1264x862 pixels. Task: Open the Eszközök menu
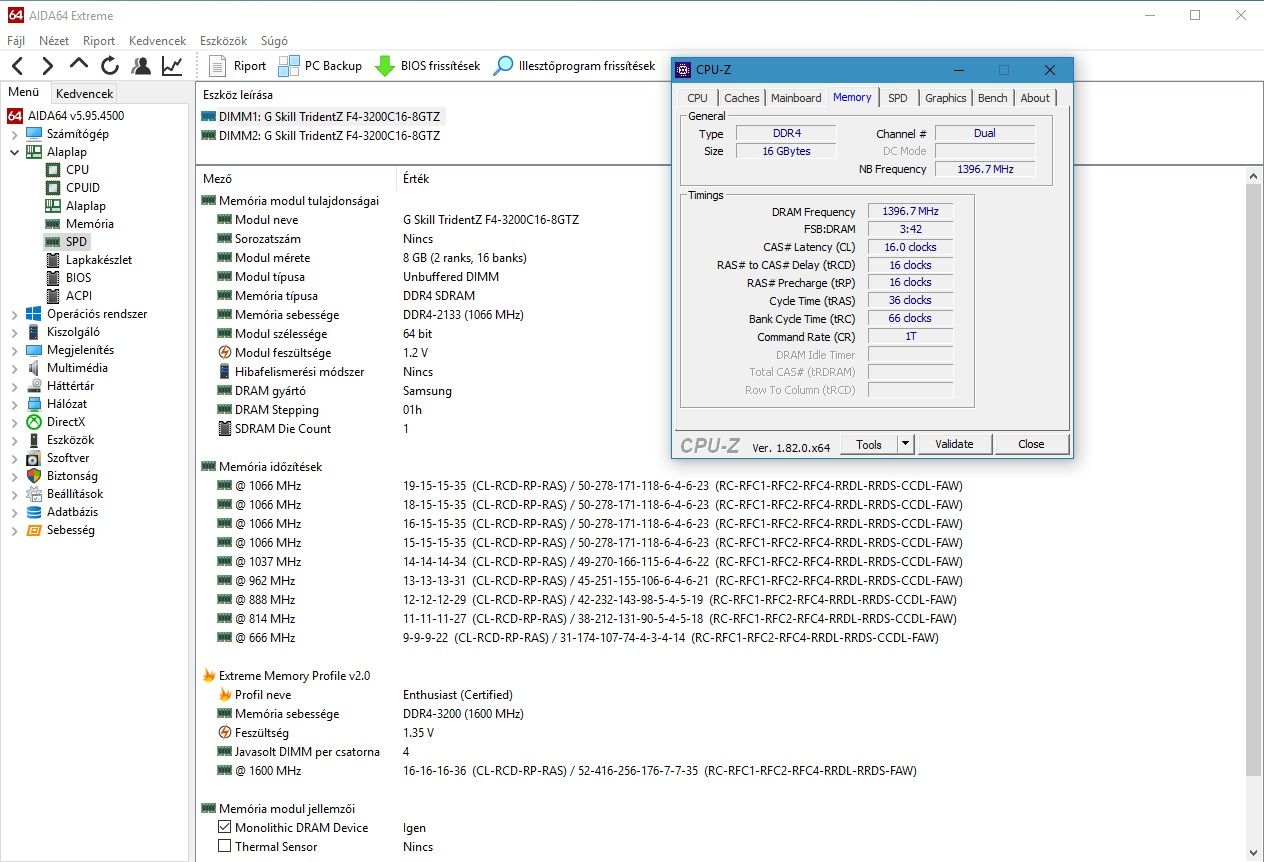(x=223, y=41)
